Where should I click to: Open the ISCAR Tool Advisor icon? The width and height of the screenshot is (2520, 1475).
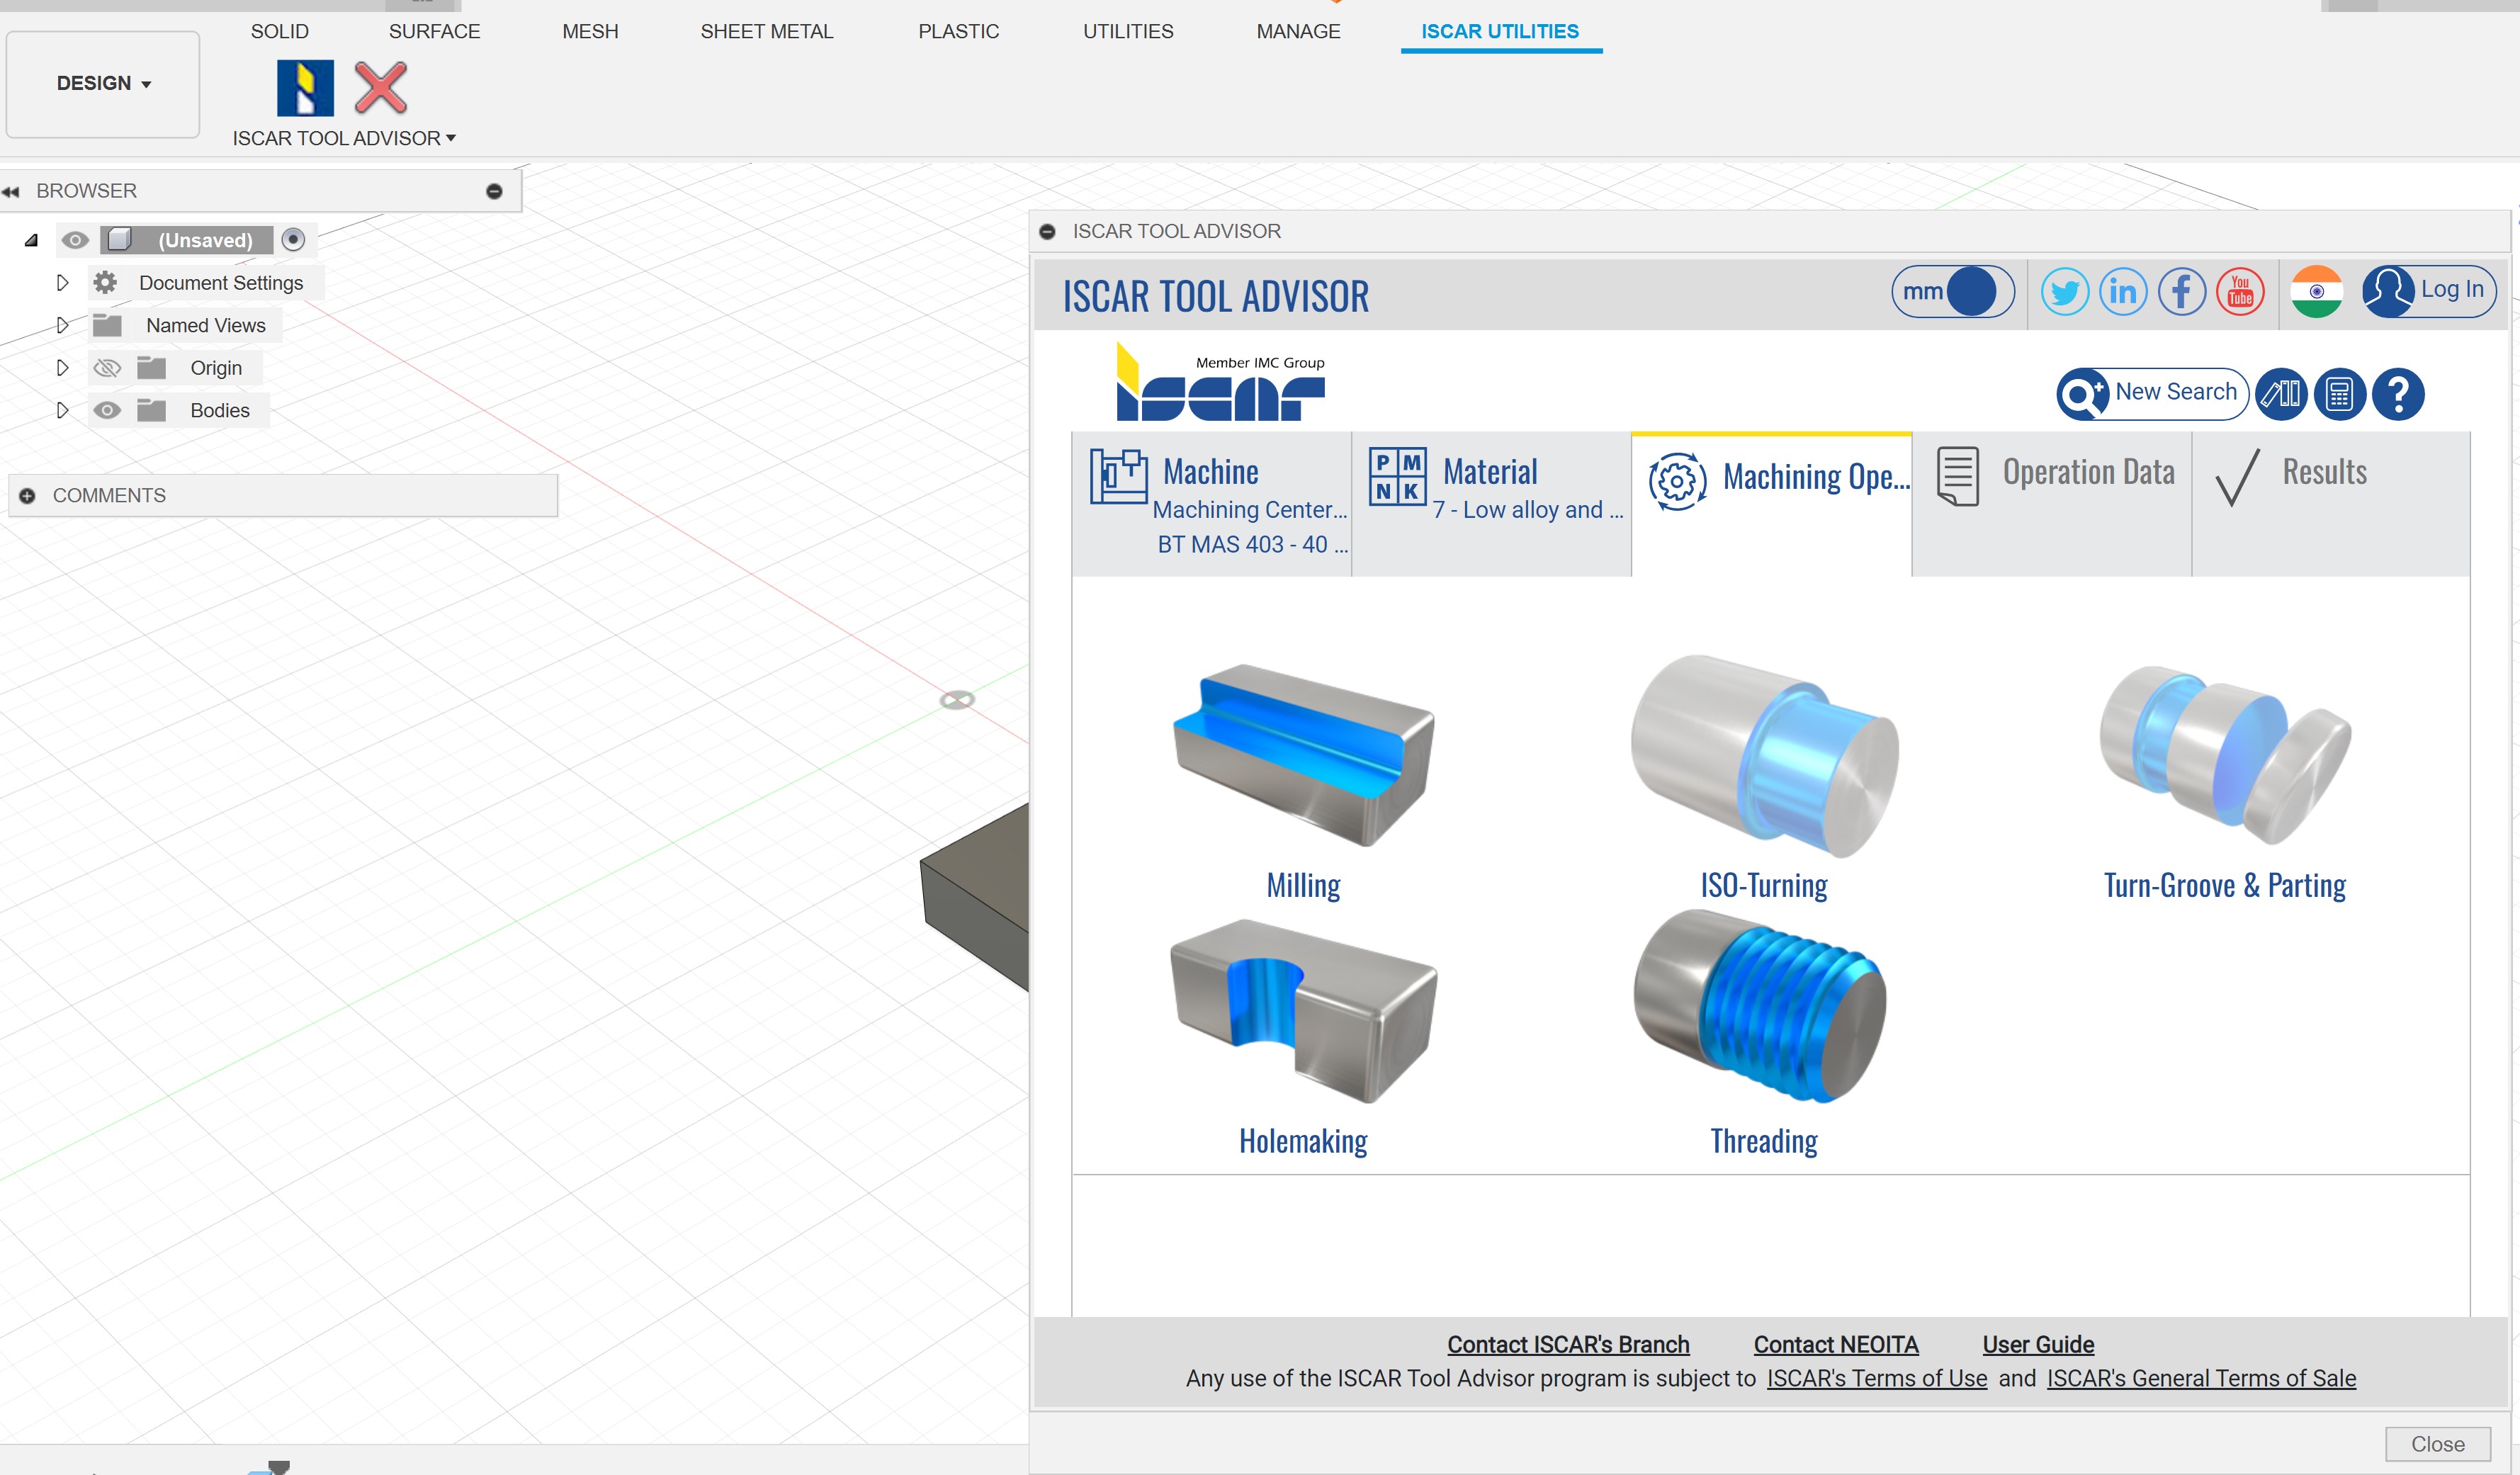coord(305,88)
